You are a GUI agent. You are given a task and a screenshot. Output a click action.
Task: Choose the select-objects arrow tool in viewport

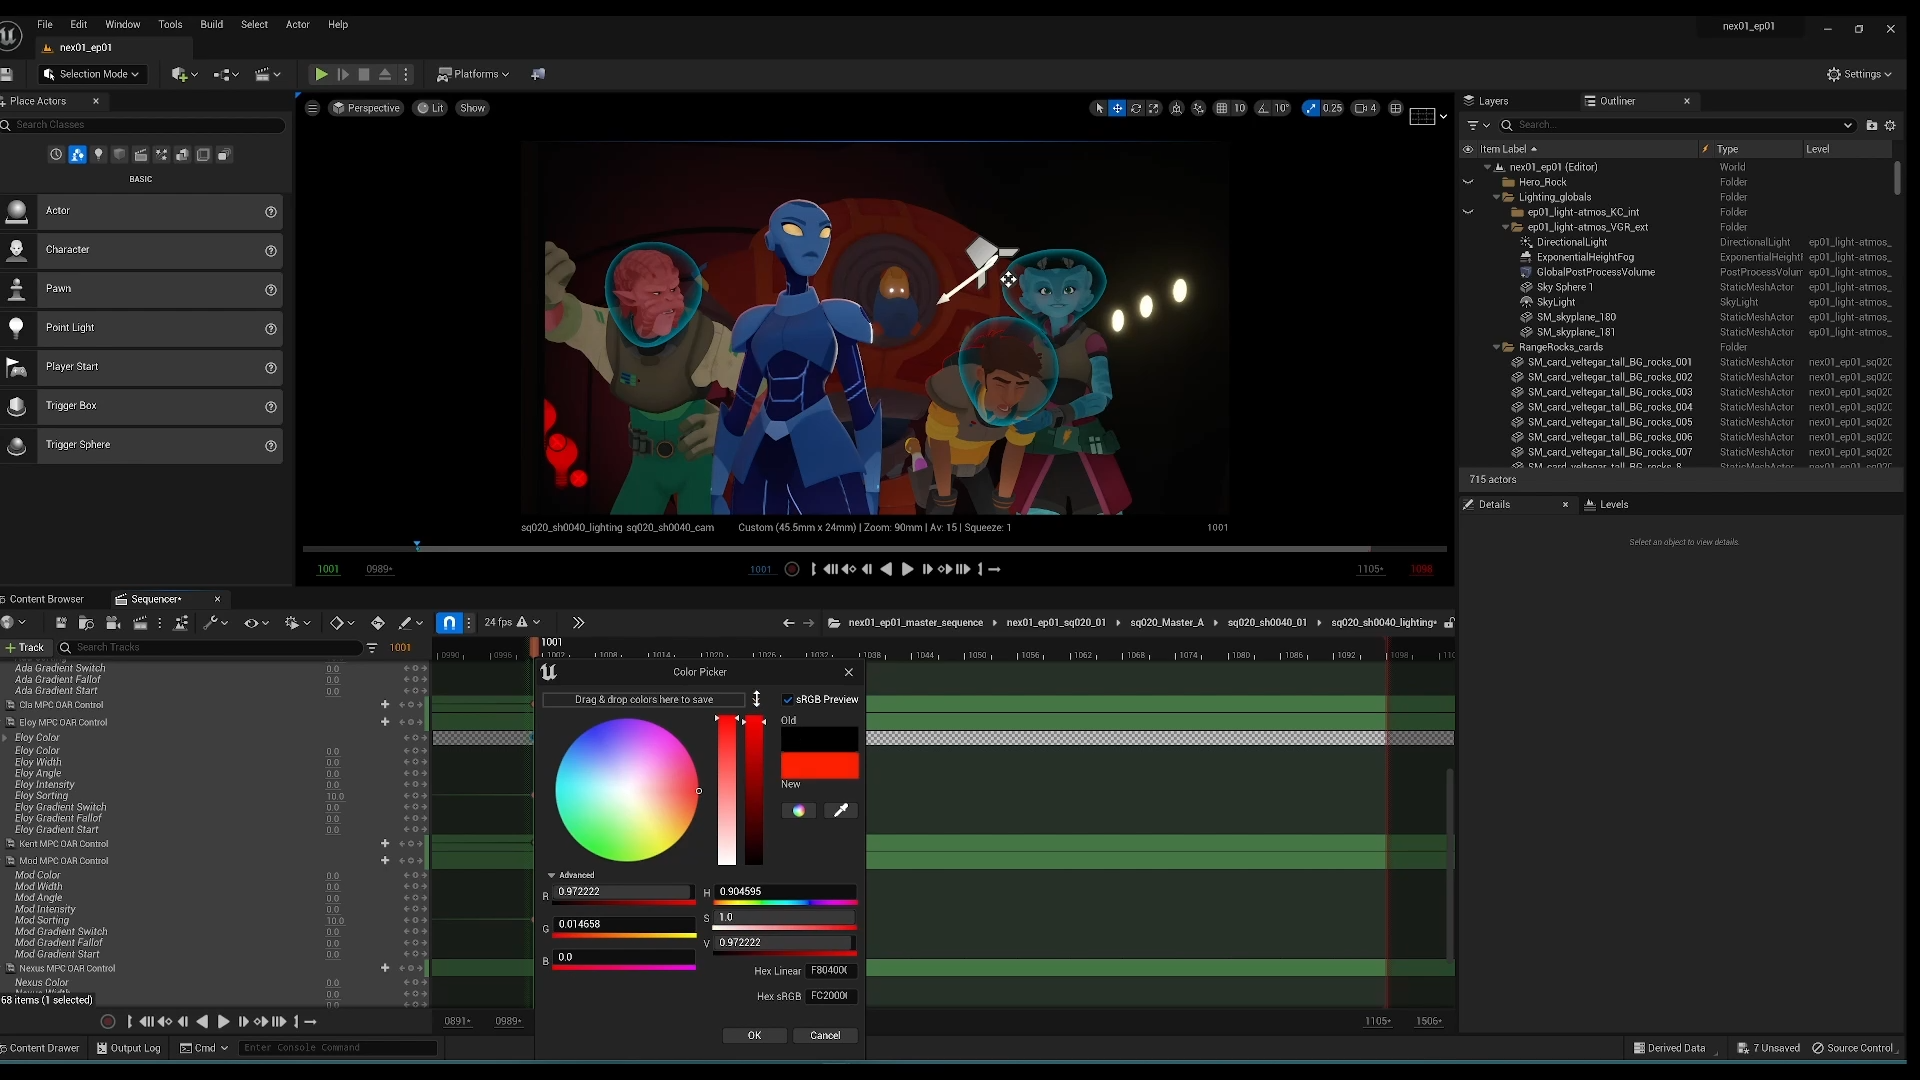1099,108
